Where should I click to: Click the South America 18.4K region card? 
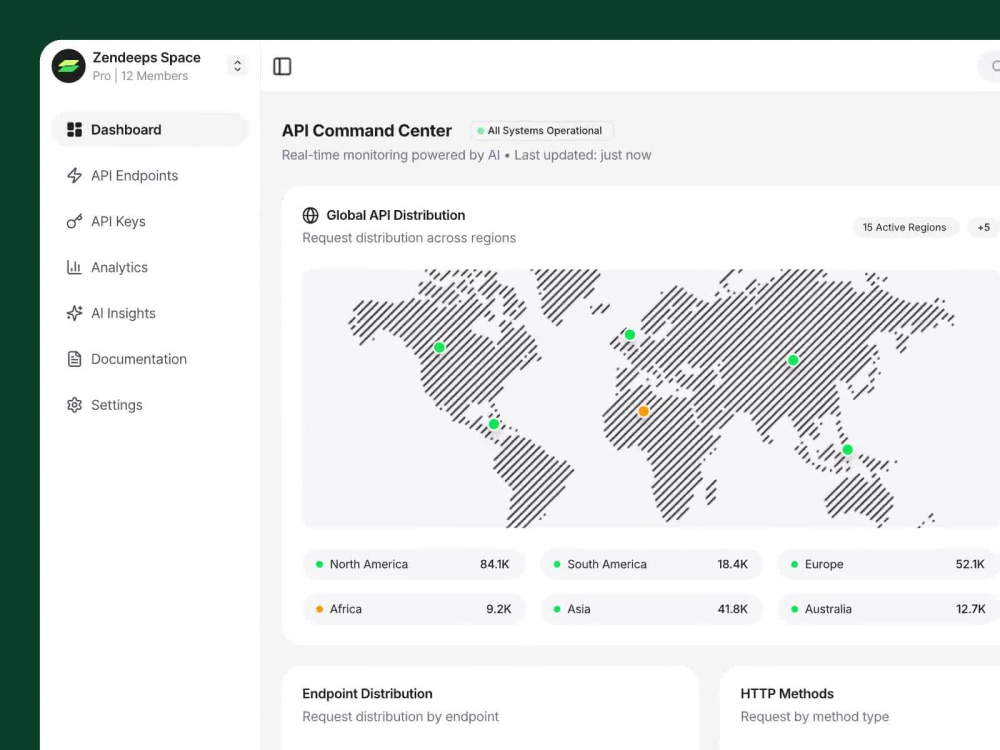pos(651,564)
